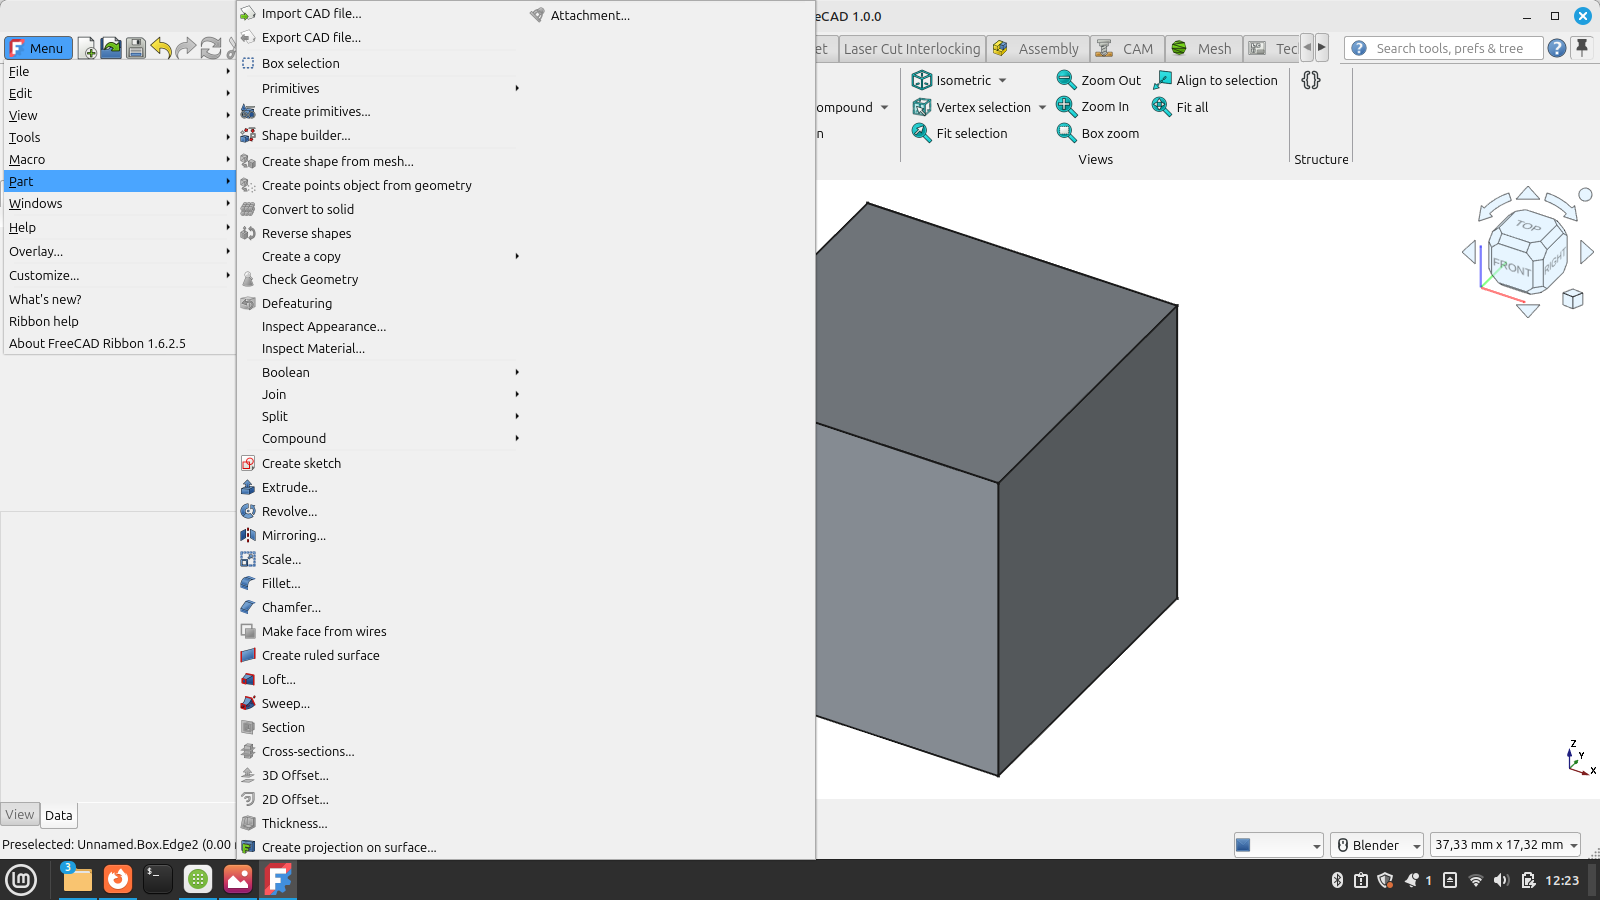Click the Box selection icon
The image size is (1600, 900).
[248, 63]
